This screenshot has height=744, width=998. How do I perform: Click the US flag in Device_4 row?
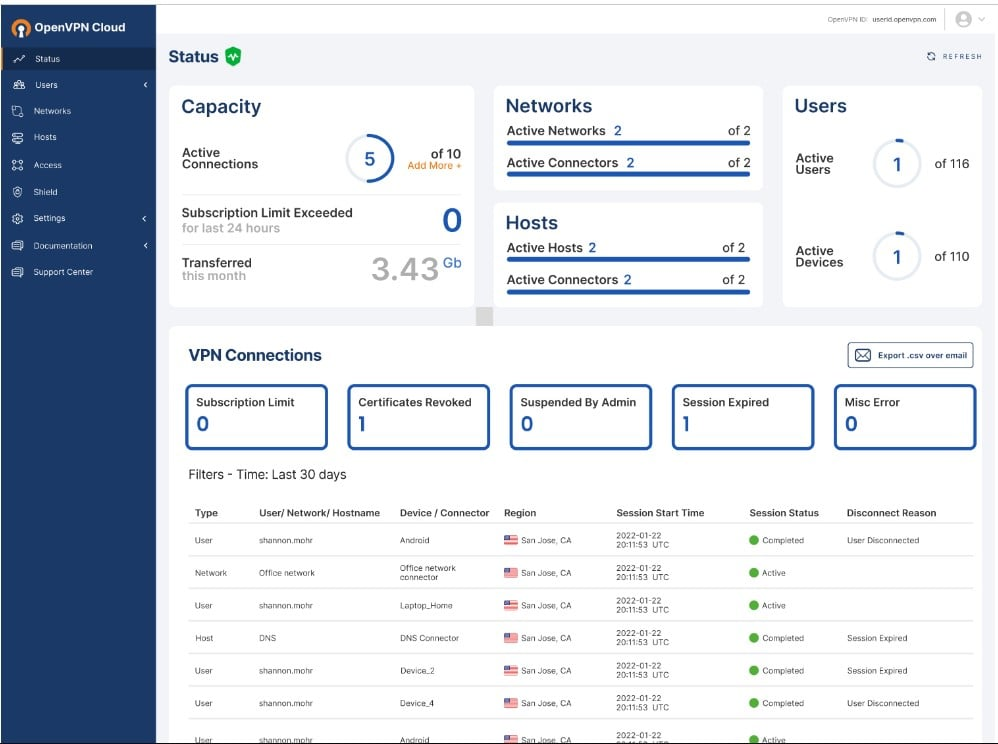510,703
